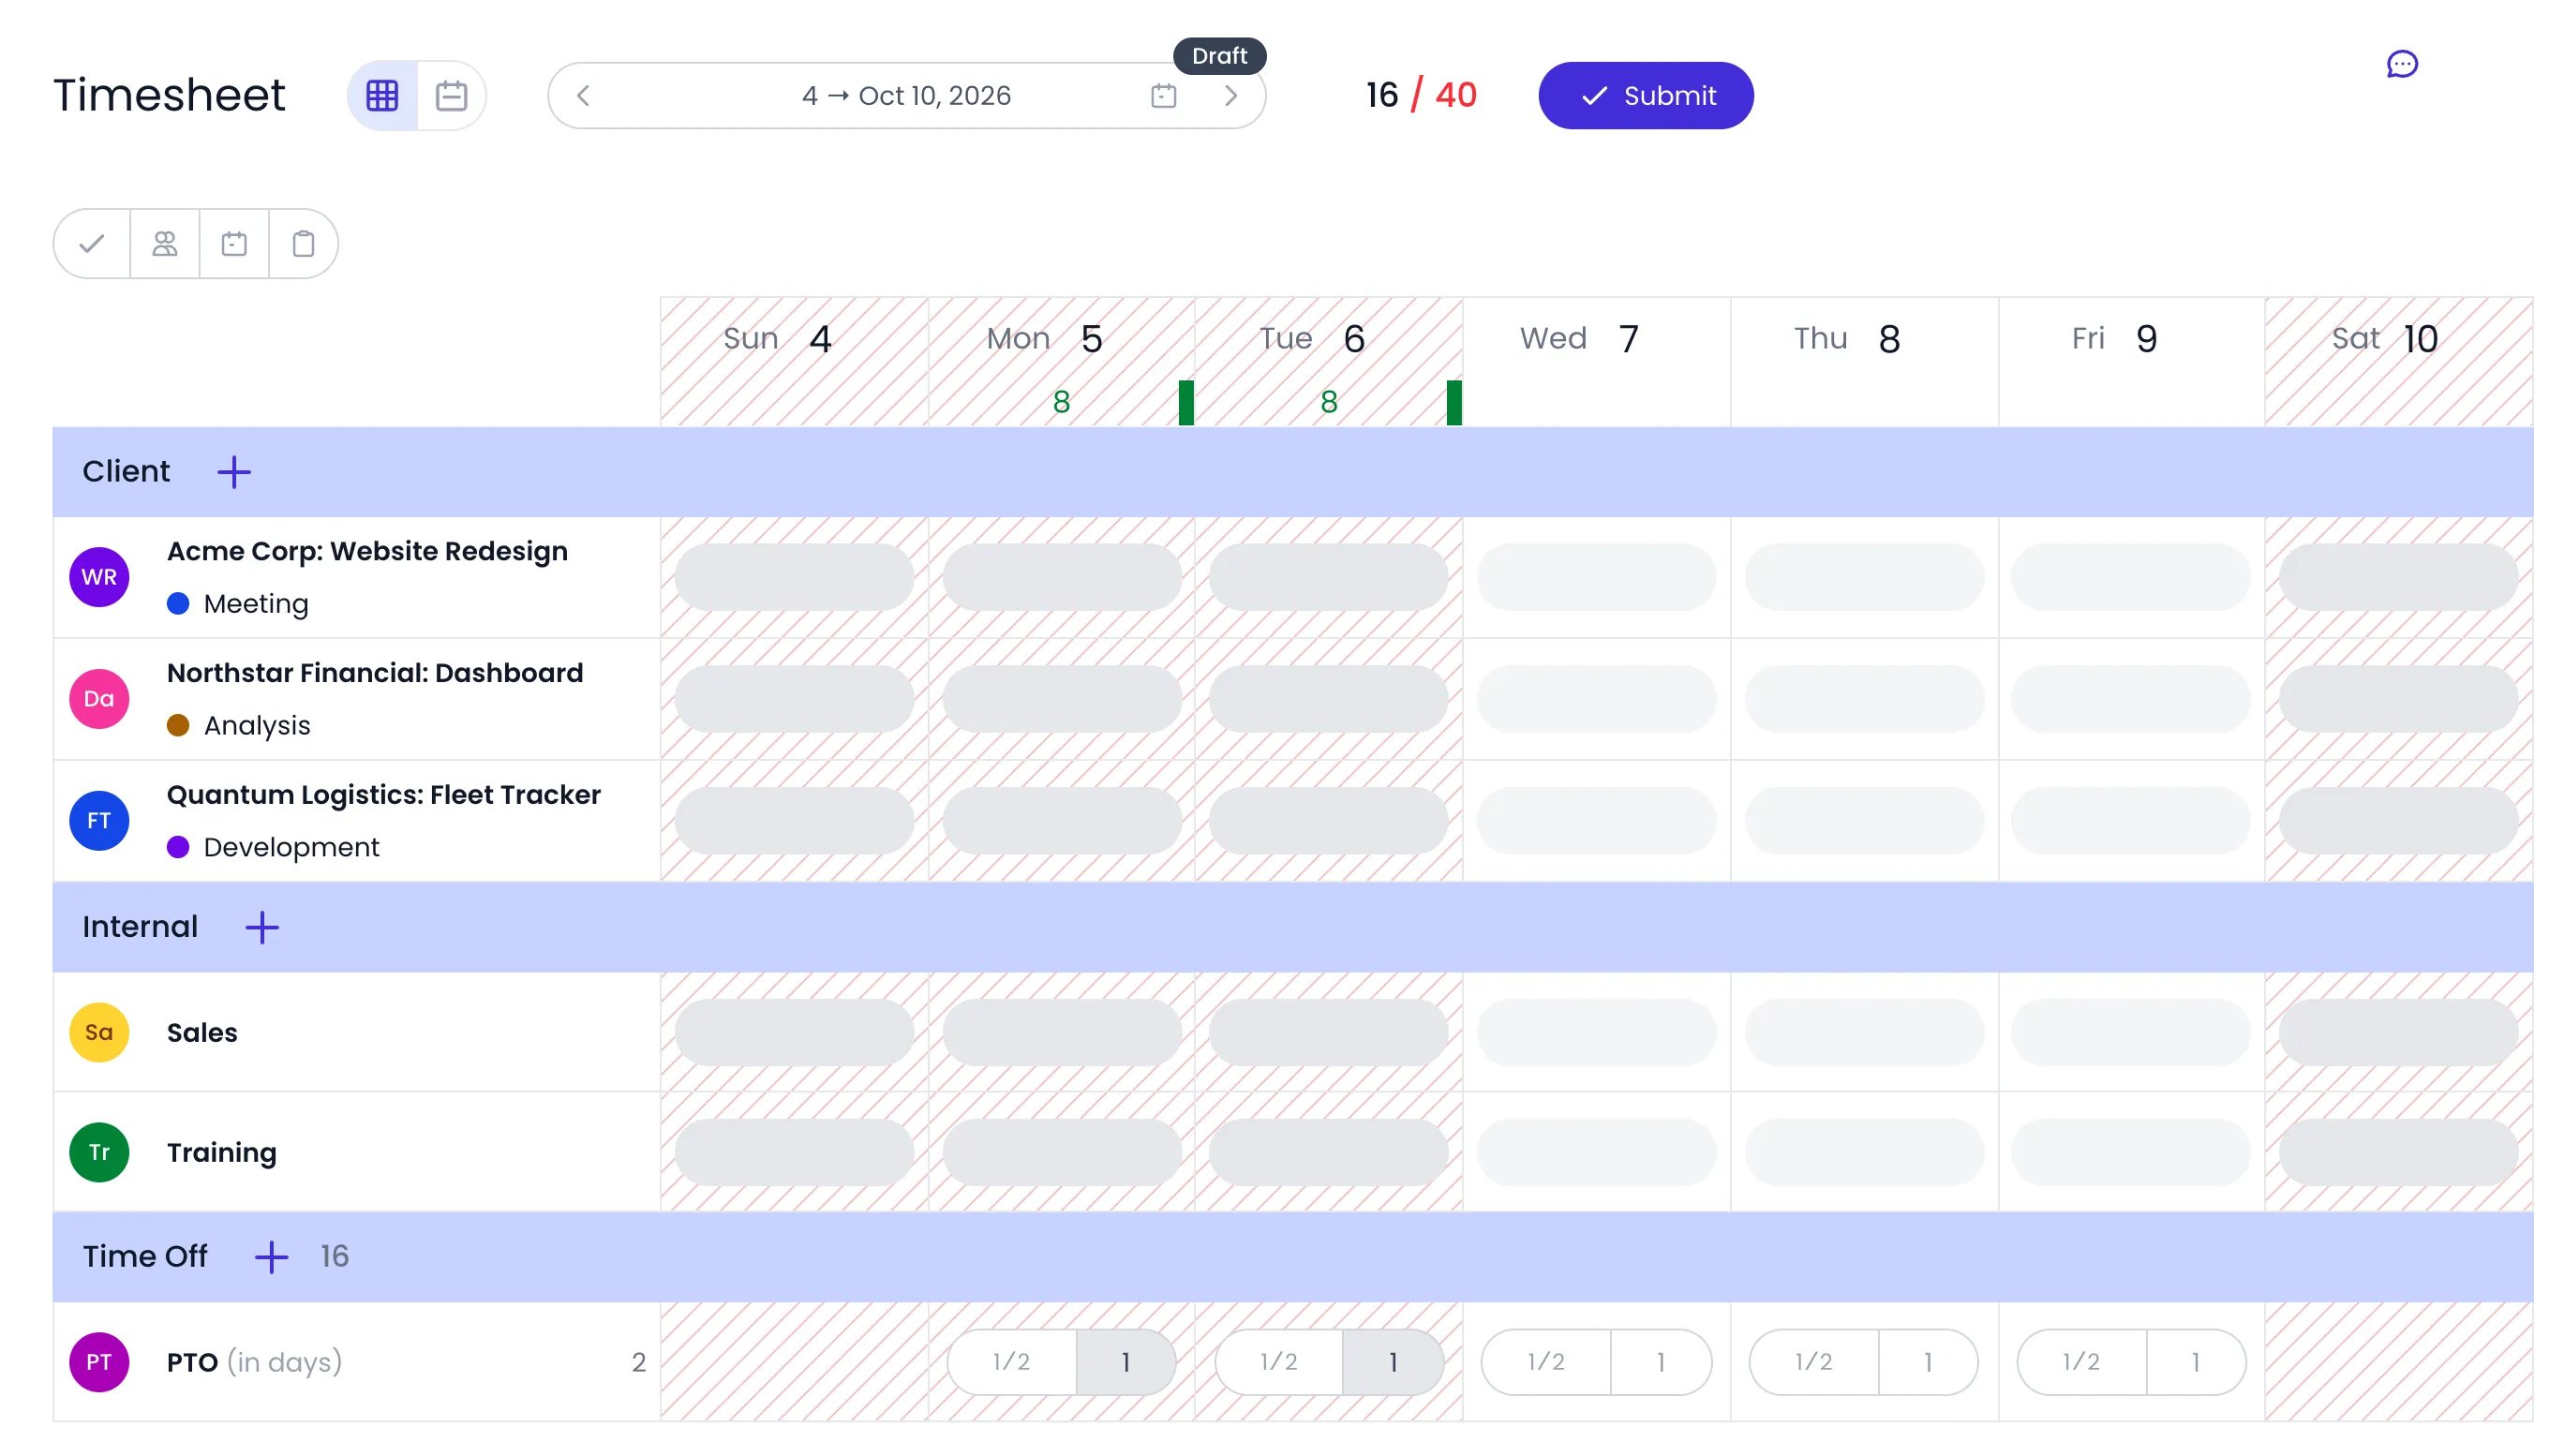Enter Sales hours for Thu 8

coord(1864,1032)
